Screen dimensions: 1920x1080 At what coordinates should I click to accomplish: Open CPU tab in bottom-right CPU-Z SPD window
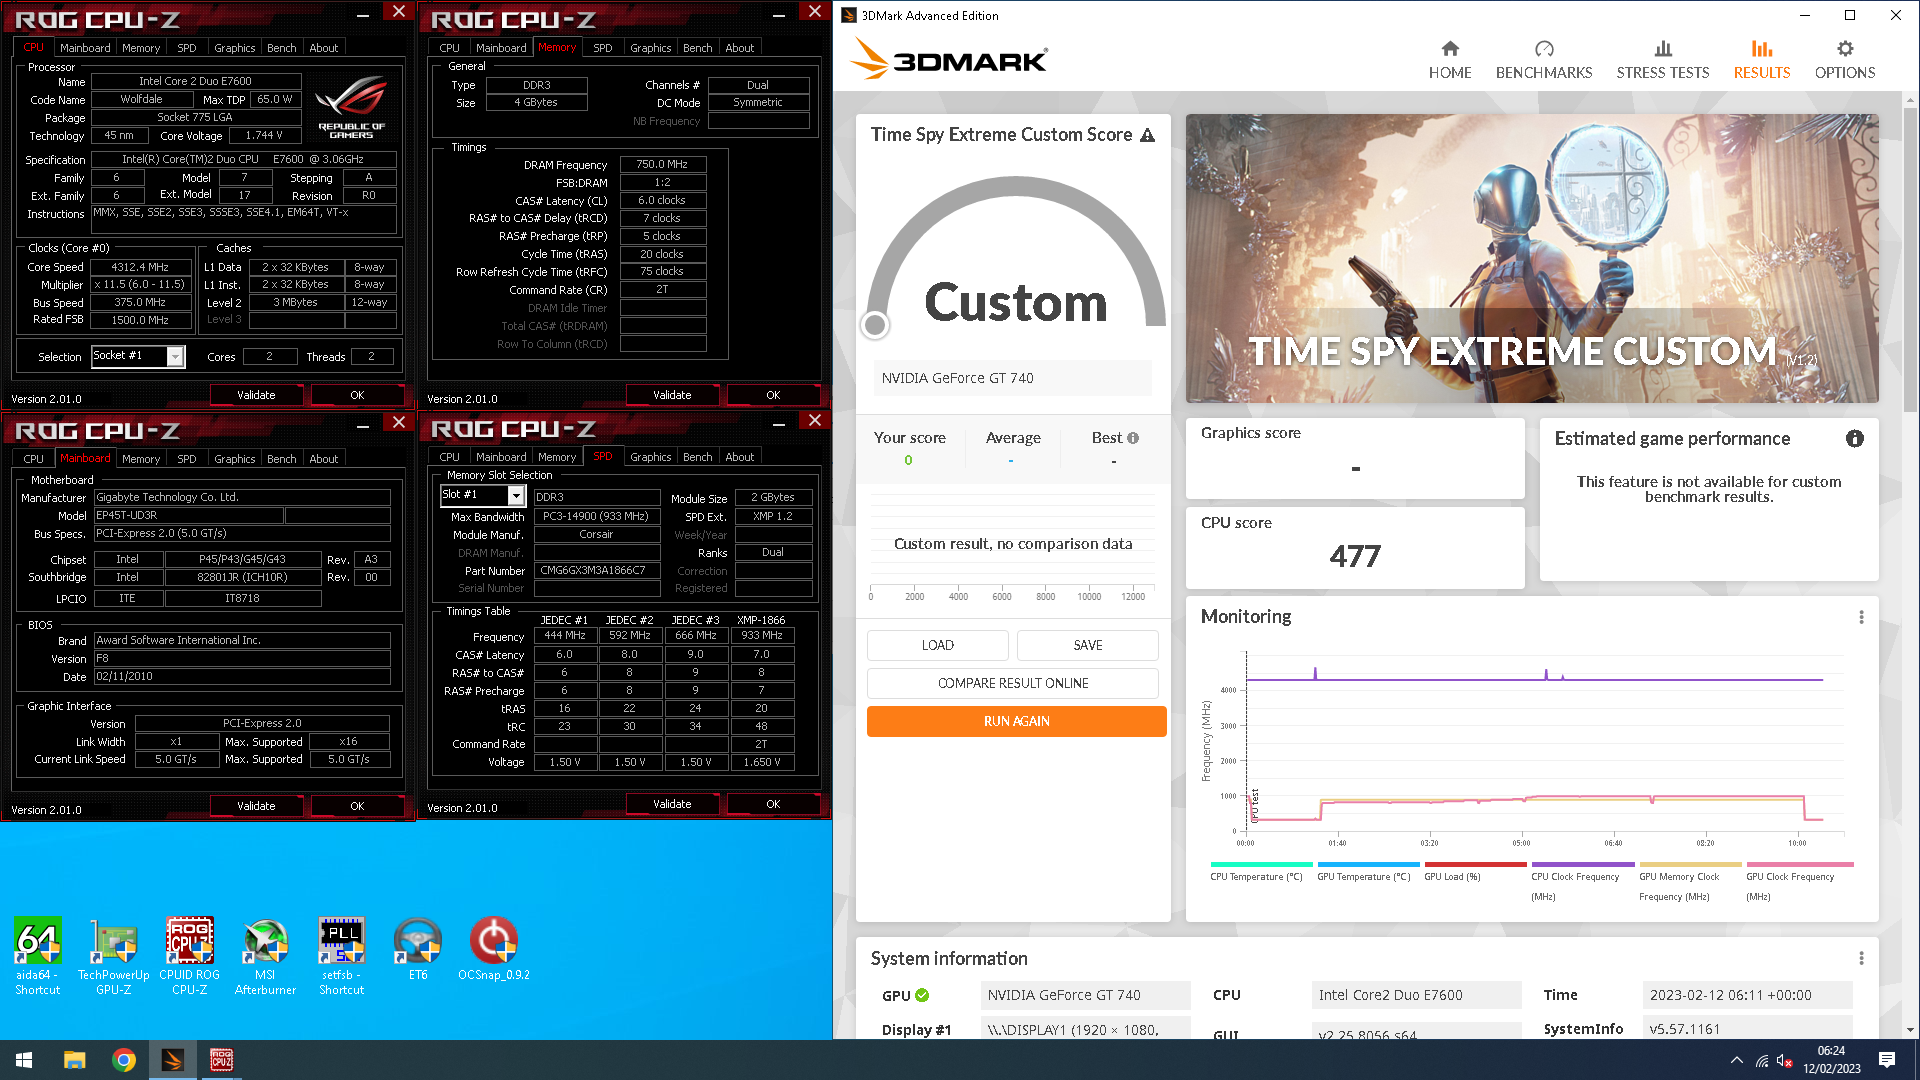[x=449, y=457]
